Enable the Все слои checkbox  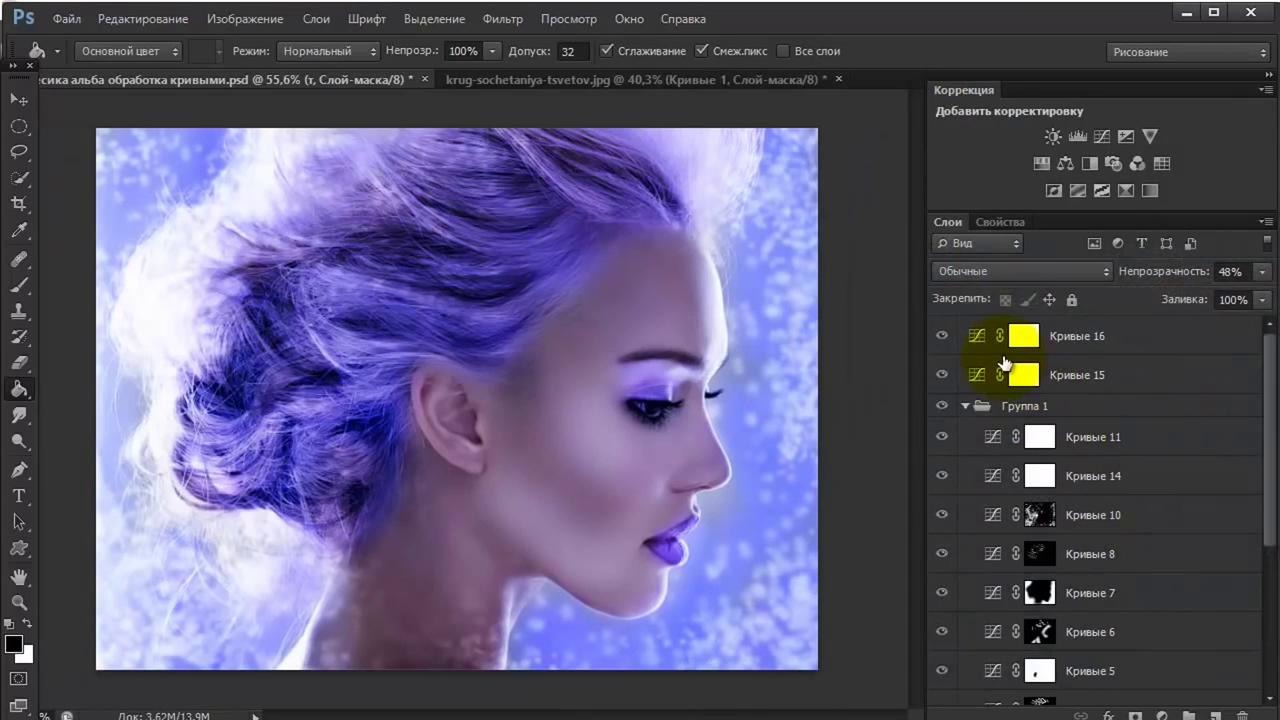pos(783,51)
